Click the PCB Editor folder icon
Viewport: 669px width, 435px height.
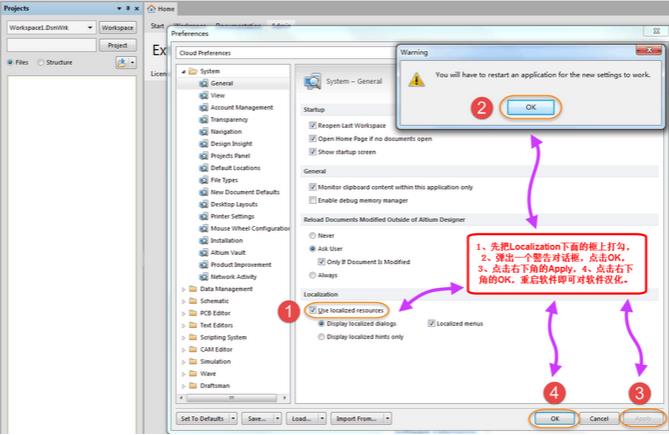click(193, 313)
